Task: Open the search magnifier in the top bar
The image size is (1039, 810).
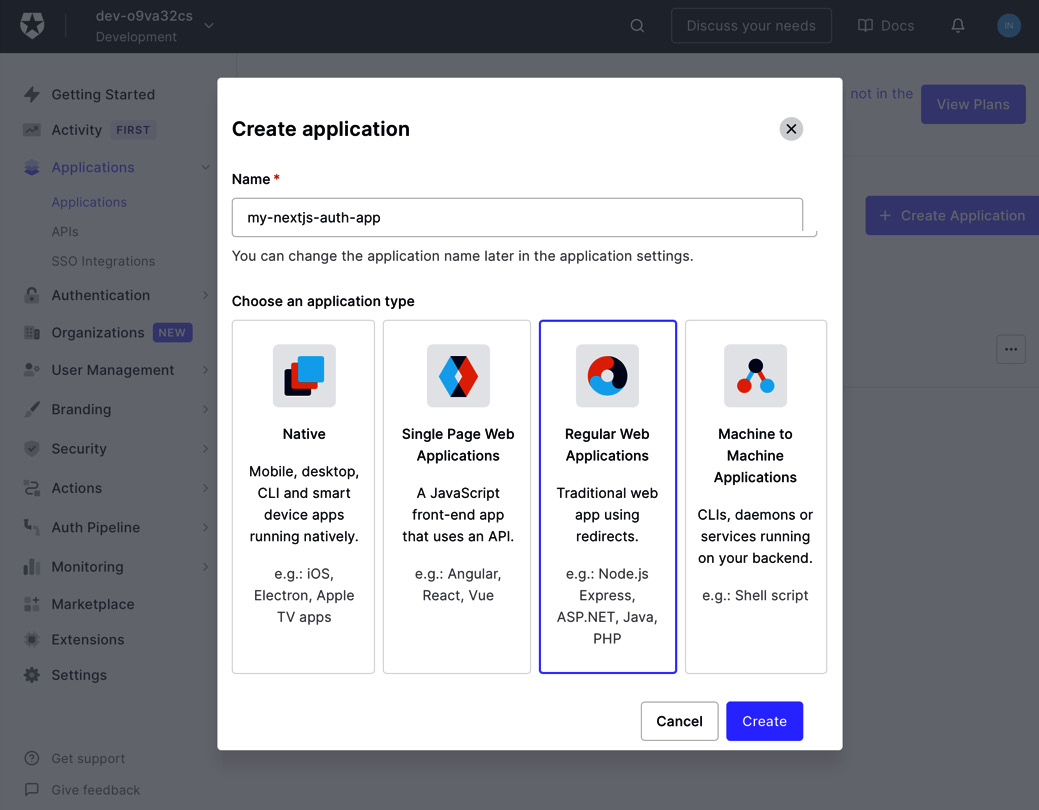Action: tap(637, 26)
